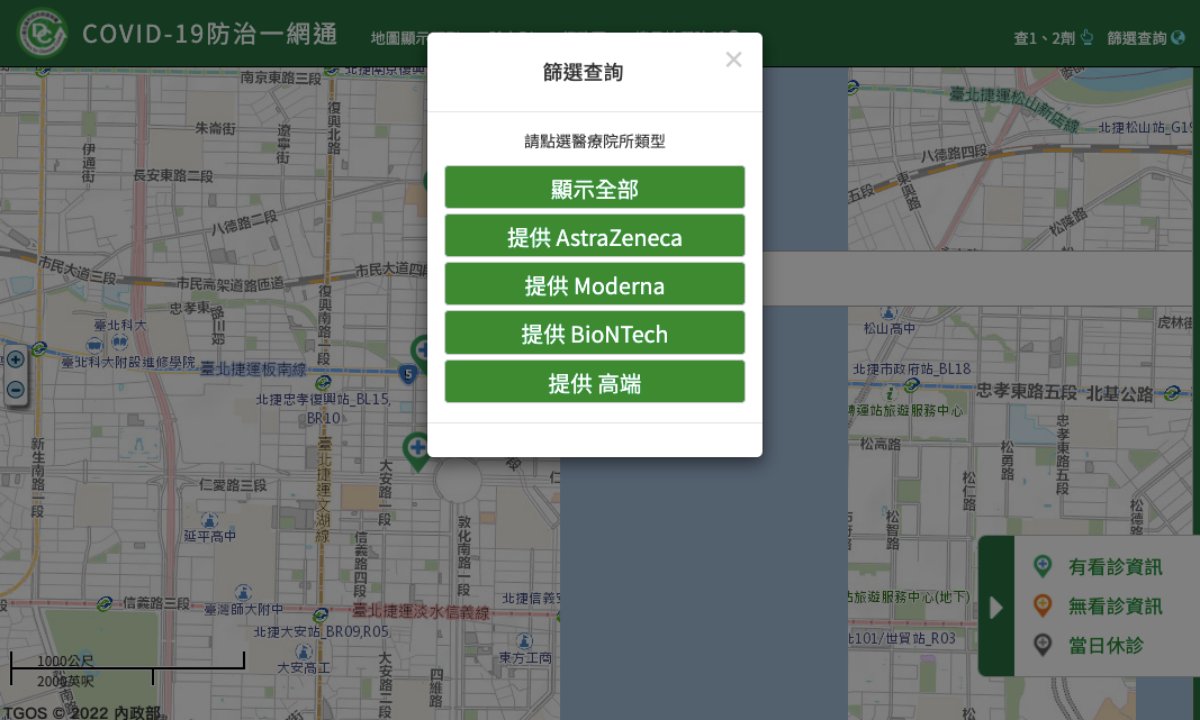Image resolution: width=1200 pixels, height=720 pixels.
Task: Filter clinics by 提供 Moderna
Action: [594, 285]
